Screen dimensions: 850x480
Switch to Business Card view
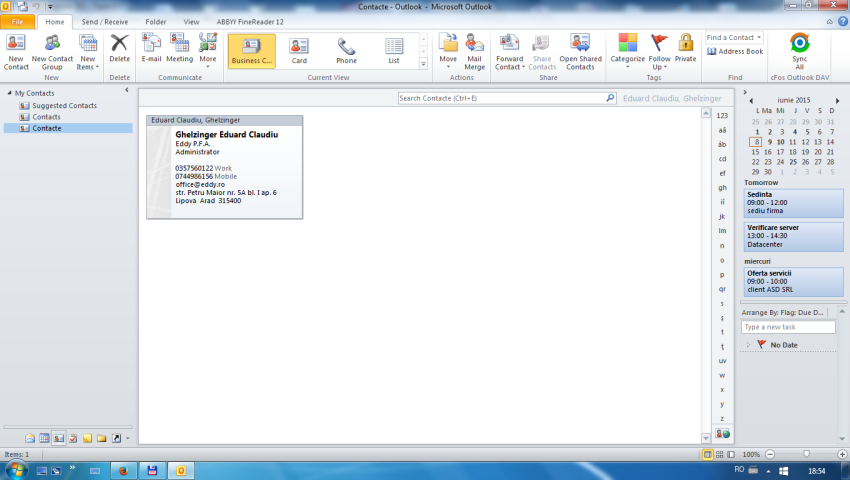click(x=252, y=51)
